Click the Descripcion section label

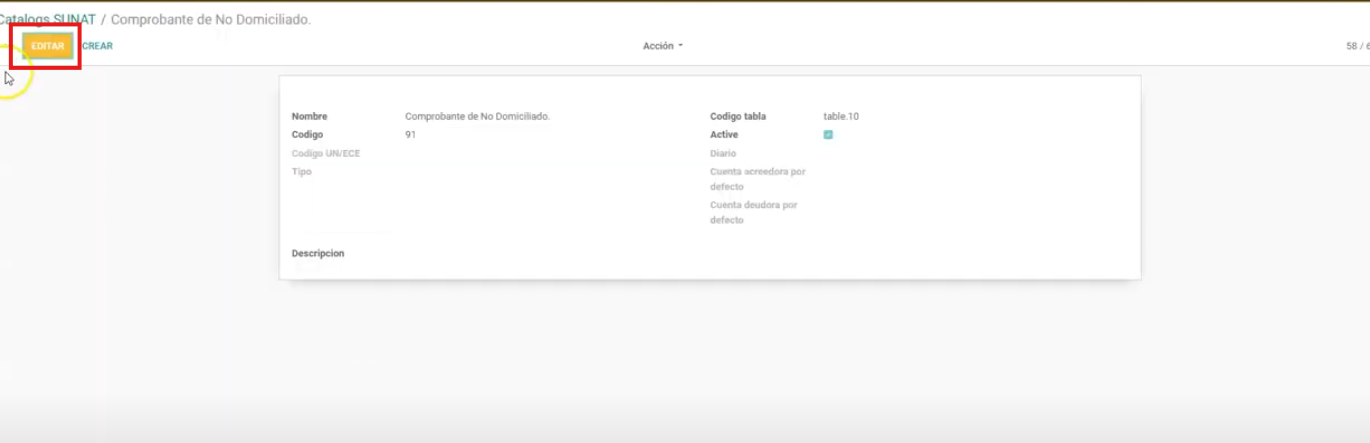pyautogui.click(x=317, y=254)
